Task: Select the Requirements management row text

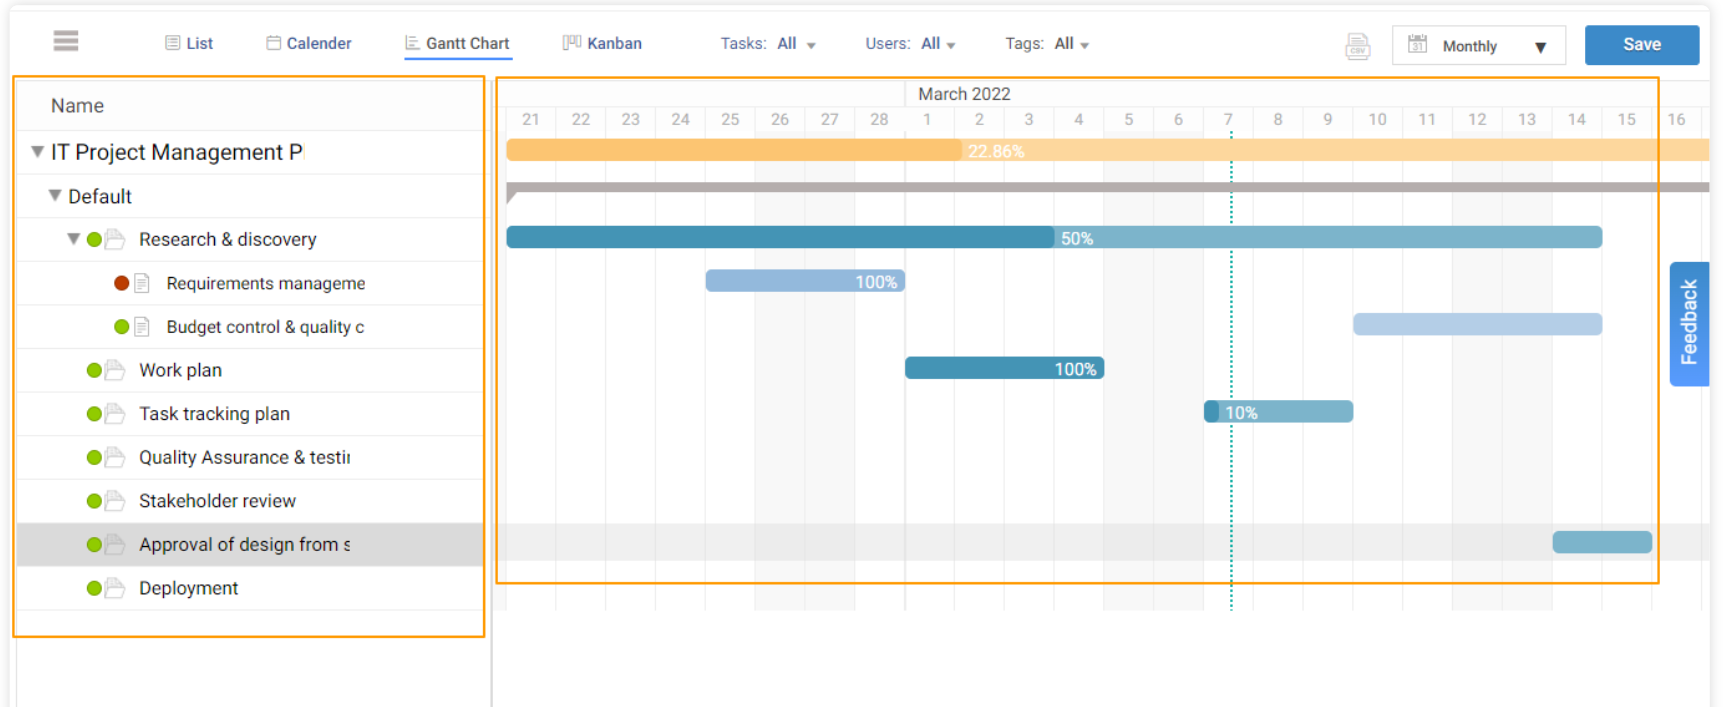Action: tap(266, 283)
